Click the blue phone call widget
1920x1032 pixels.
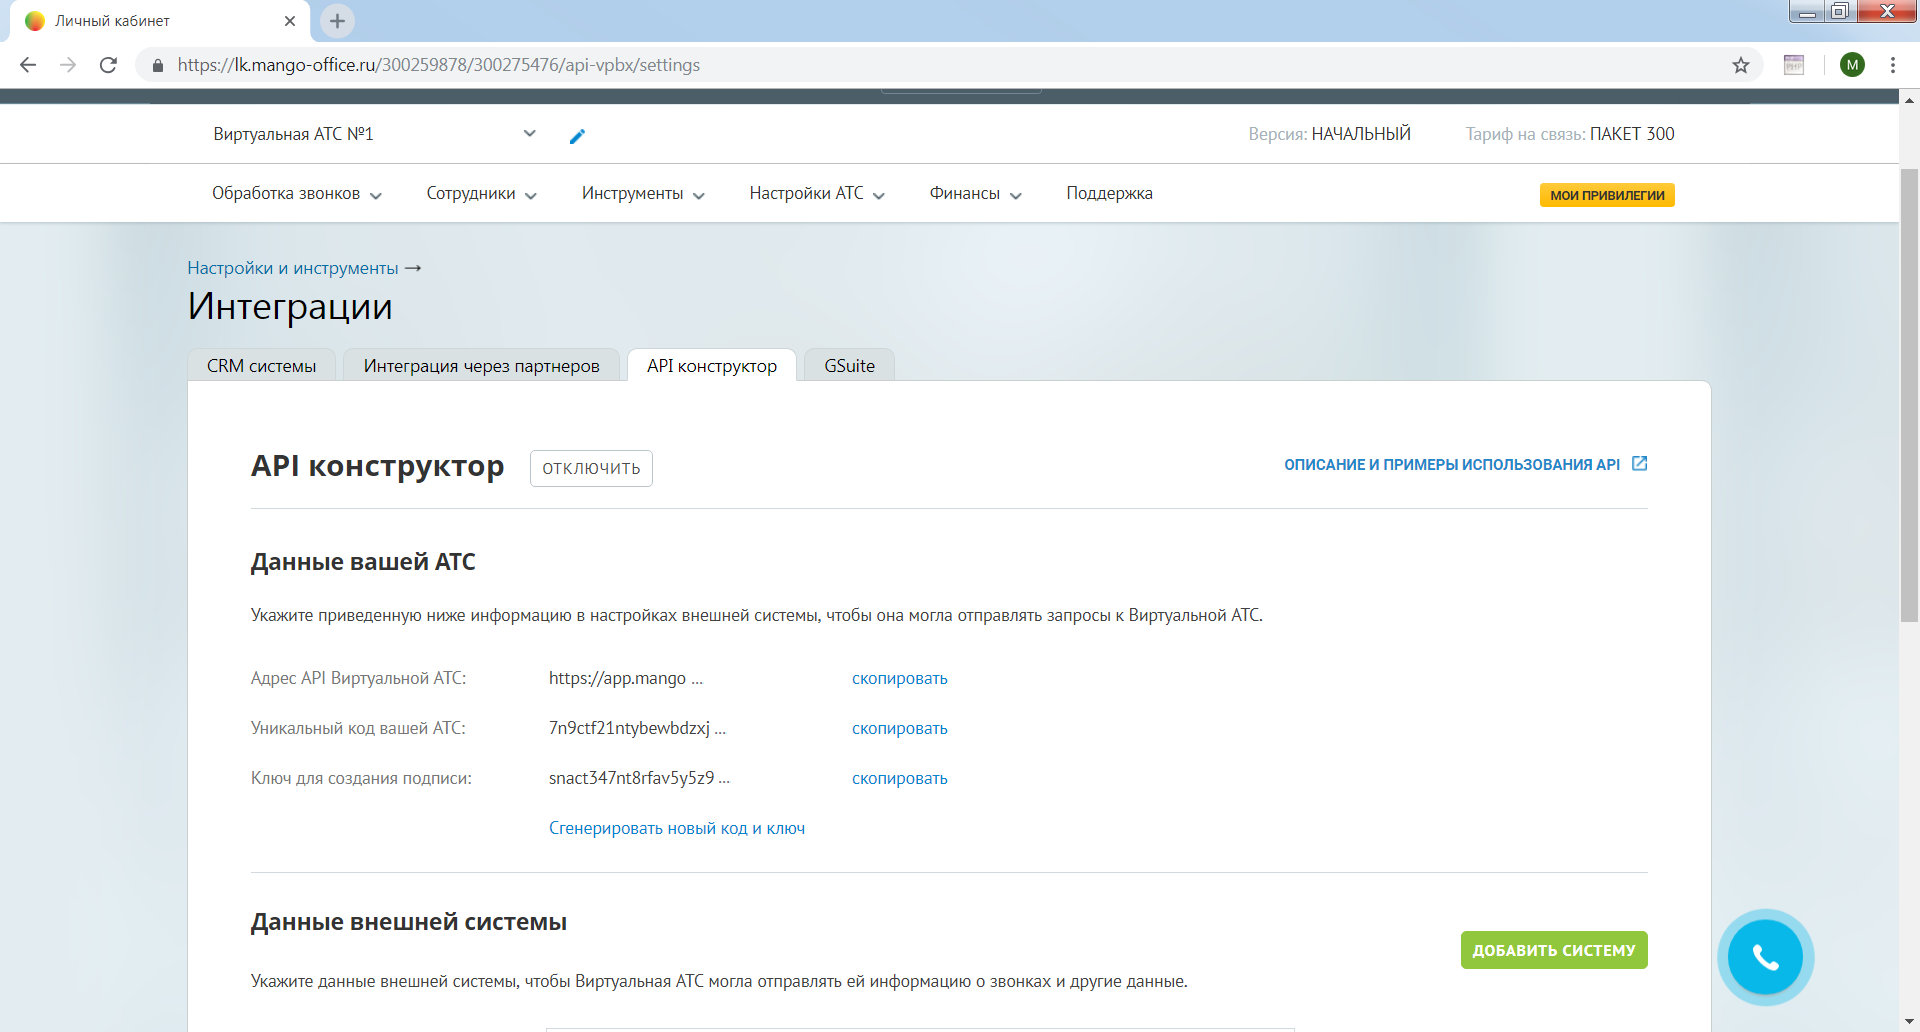tap(1765, 957)
